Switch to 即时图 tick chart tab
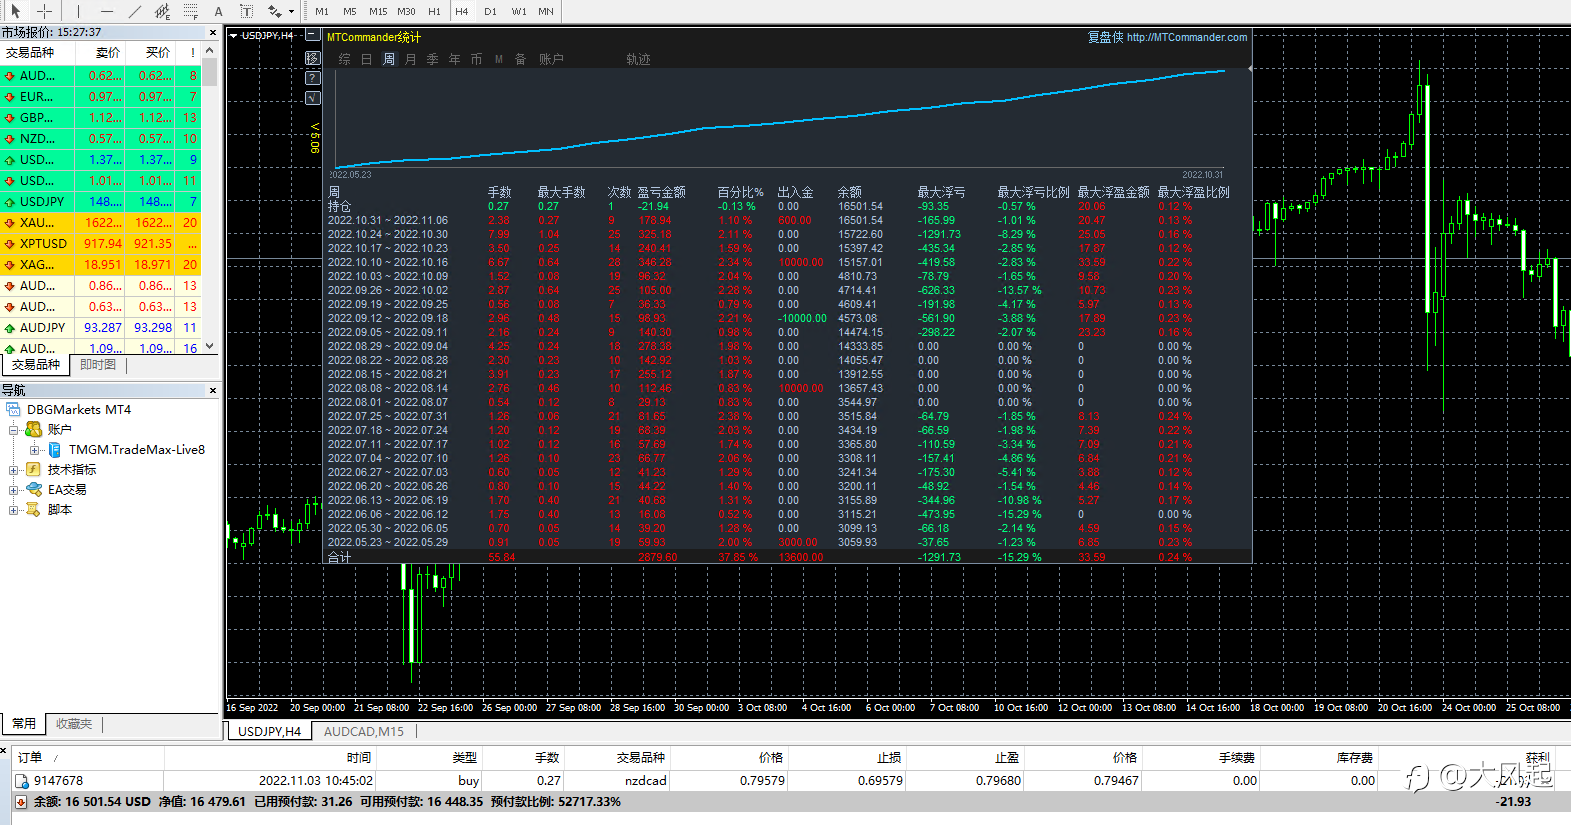Screen dimensions: 1571x825 pyautogui.click(x=98, y=365)
